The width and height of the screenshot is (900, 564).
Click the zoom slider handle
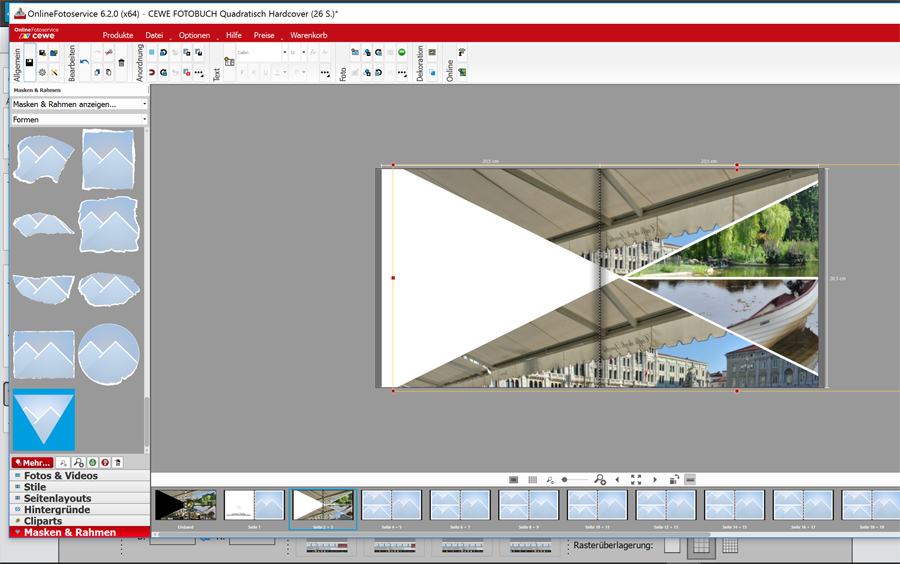565,480
